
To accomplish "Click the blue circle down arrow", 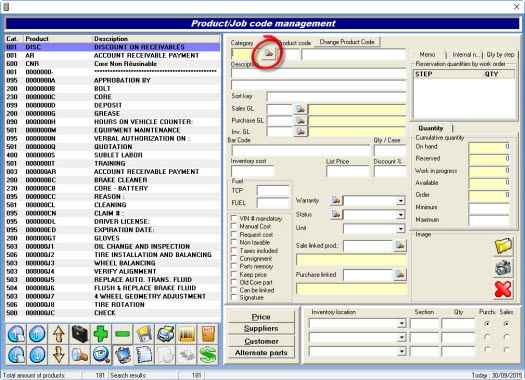I will click(38, 355).
